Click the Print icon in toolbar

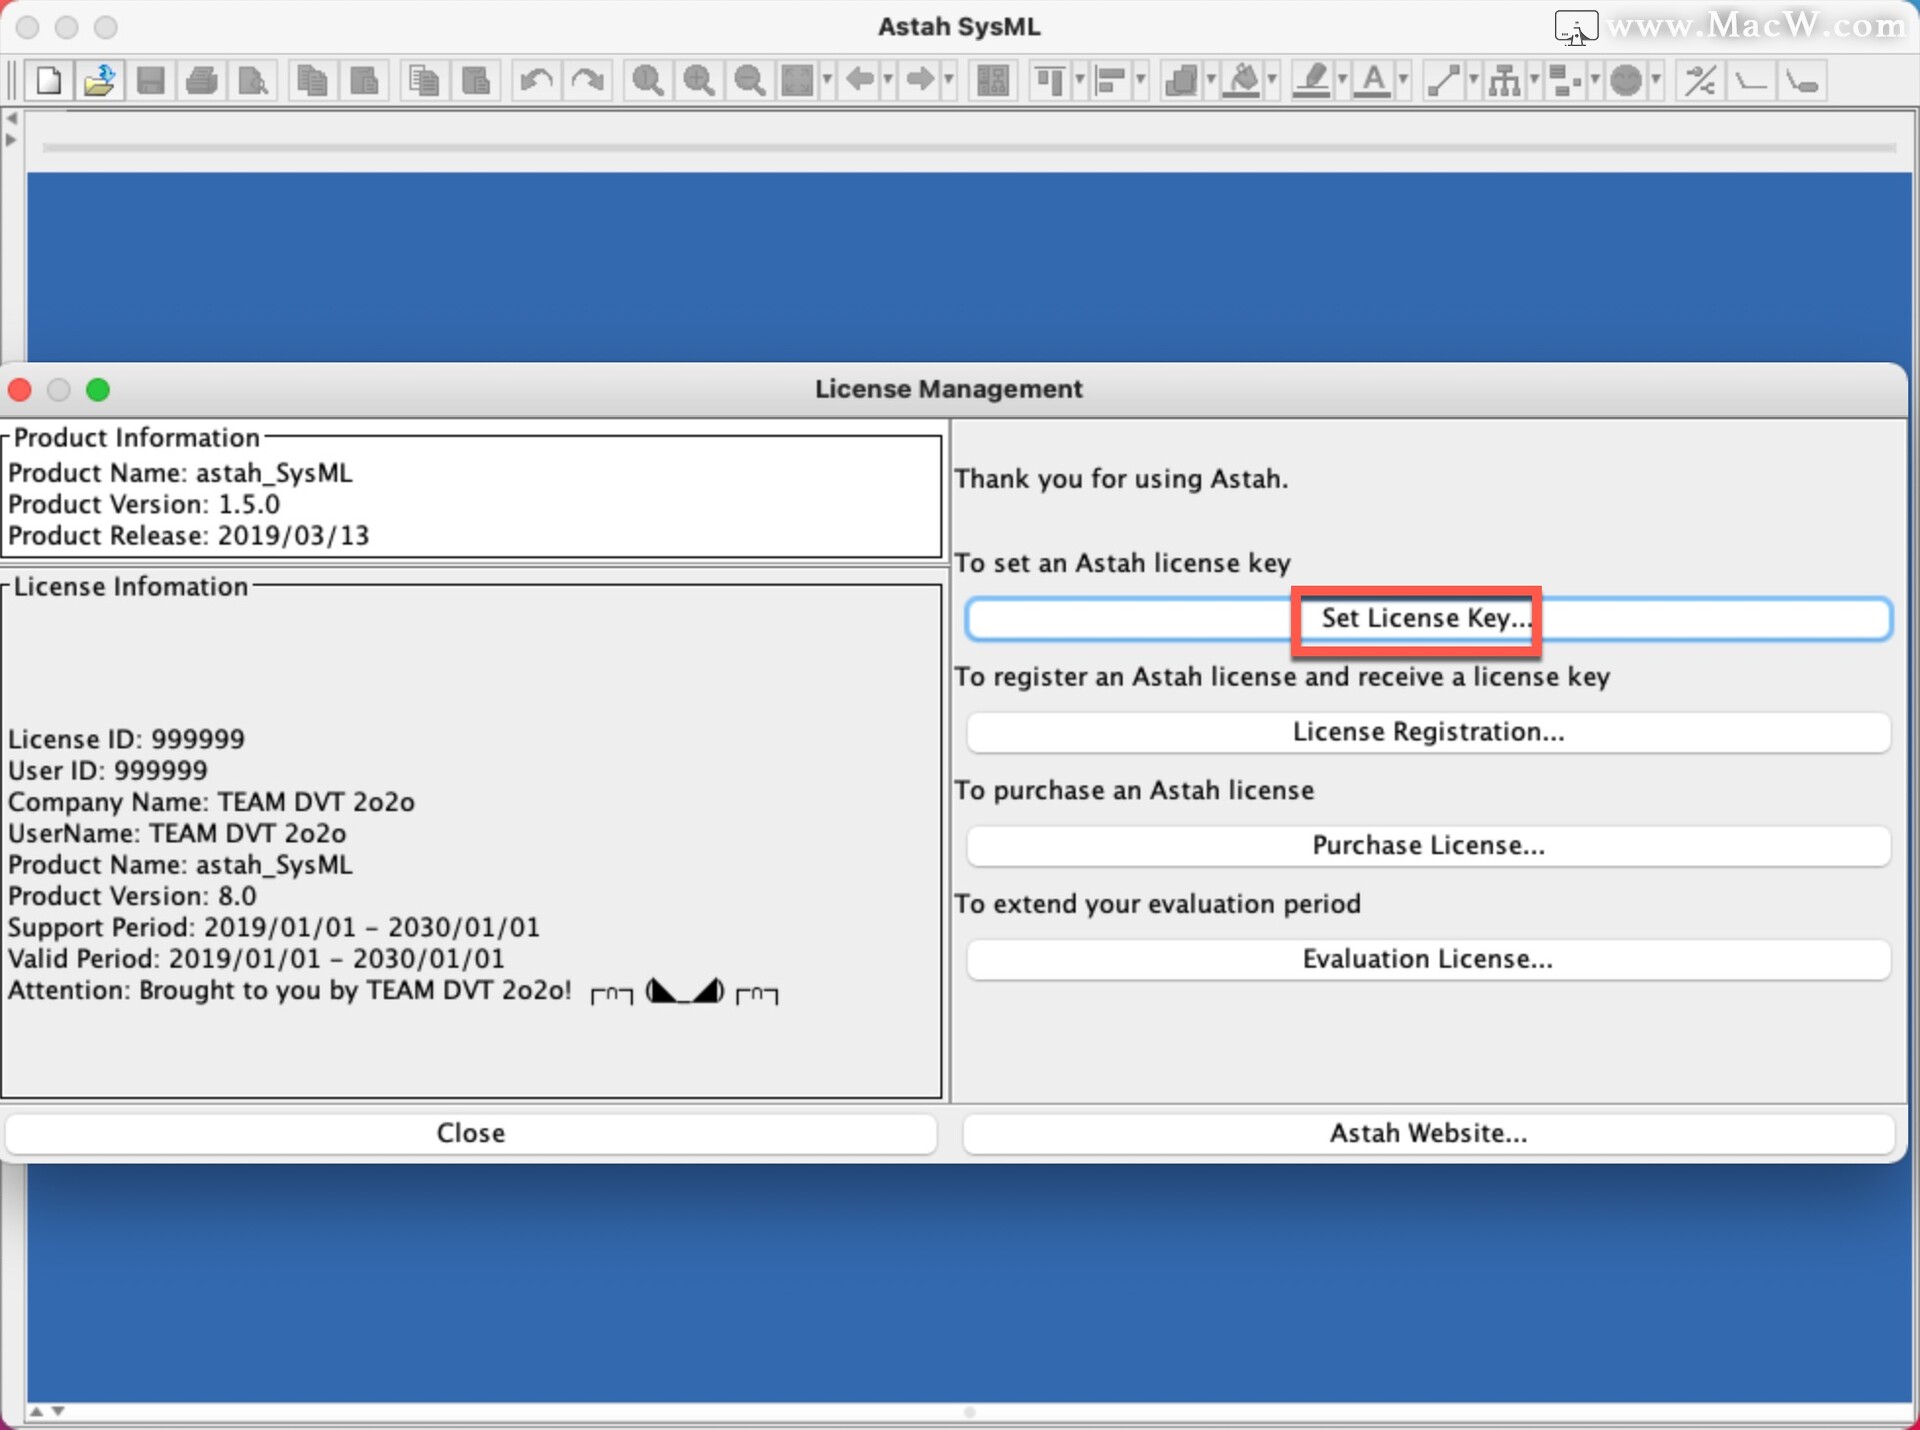pos(201,80)
